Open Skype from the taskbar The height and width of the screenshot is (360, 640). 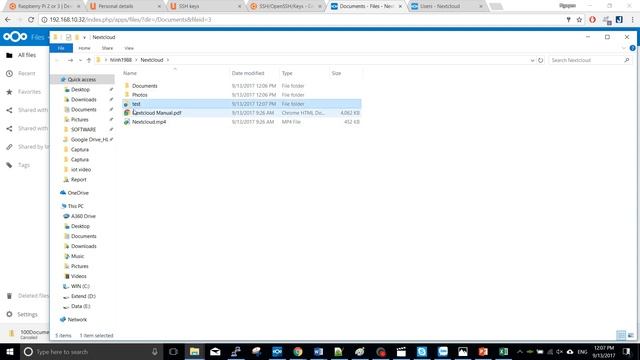point(422,351)
